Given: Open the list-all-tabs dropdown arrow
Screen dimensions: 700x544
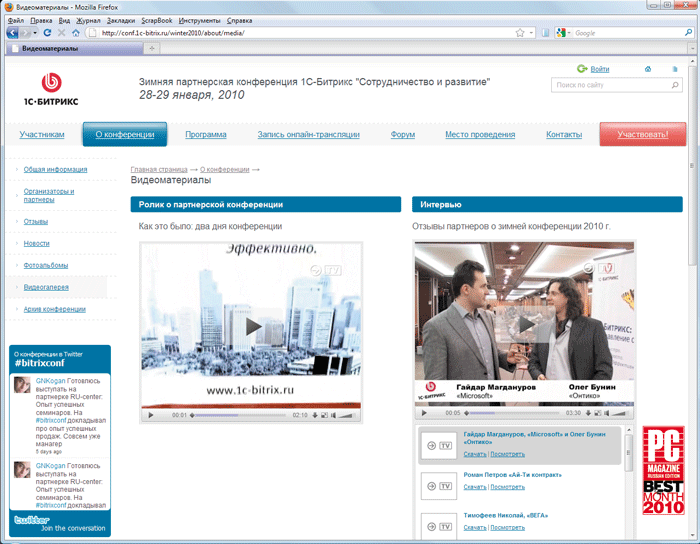Looking at the screenshot, I should pos(691,48).
